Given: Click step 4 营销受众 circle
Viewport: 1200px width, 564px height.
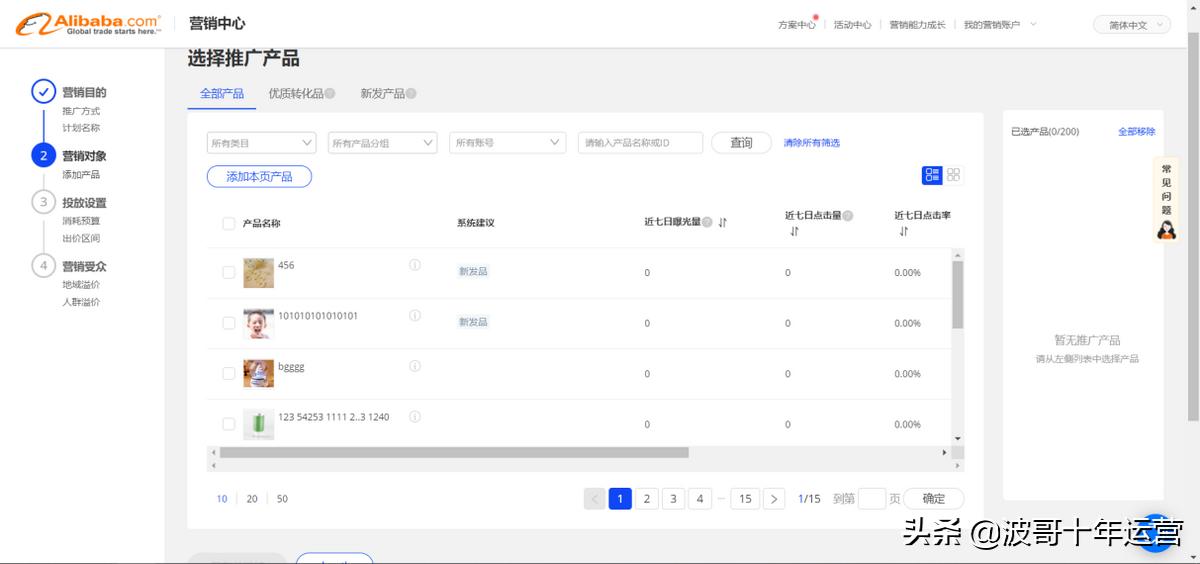Looking at the screenshot, I should click(x=43, y=266).
